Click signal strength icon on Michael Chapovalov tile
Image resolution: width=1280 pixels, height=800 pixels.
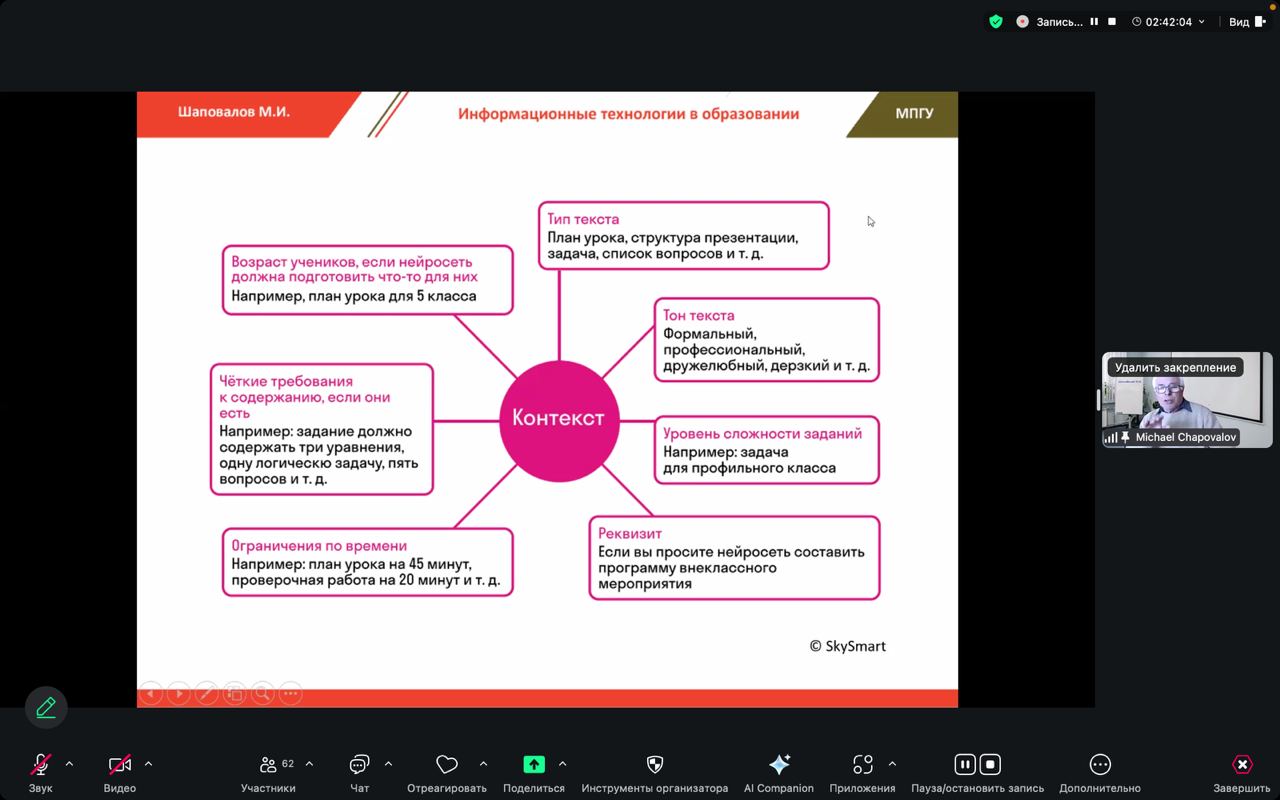click(1111, 438)
